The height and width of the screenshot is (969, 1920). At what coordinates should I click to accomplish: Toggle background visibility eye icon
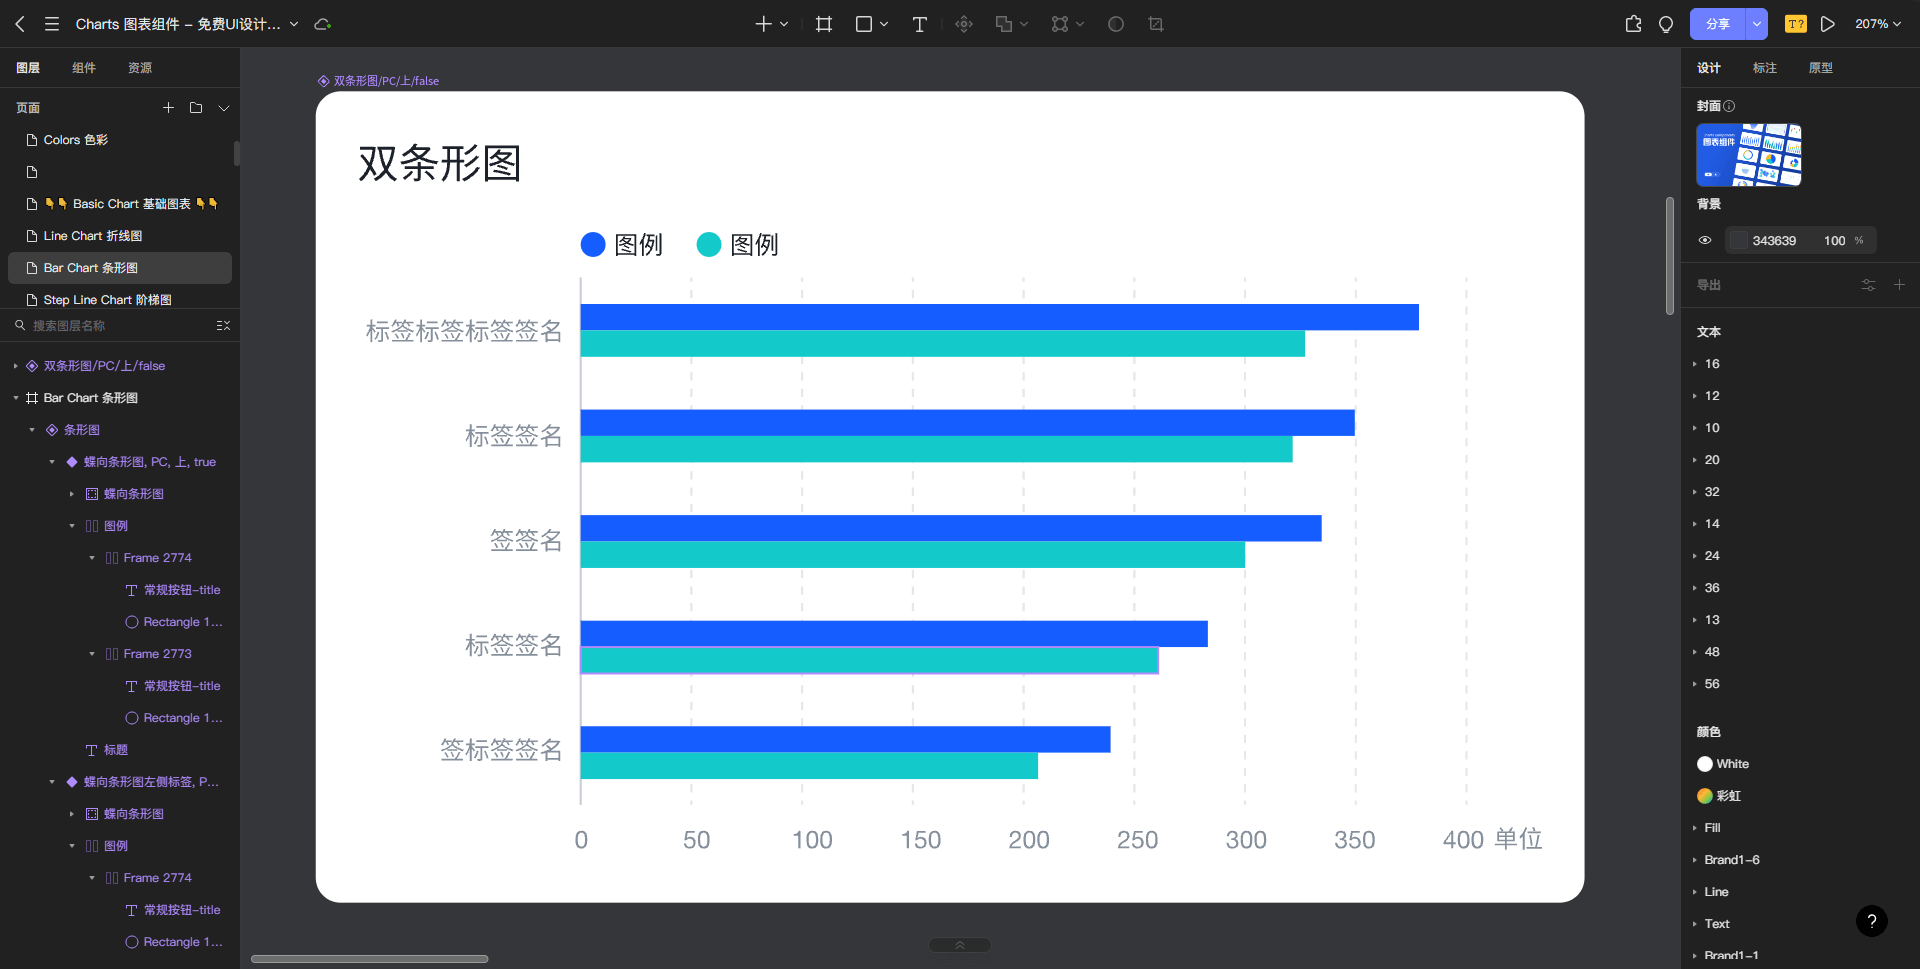tap(1705, 241)
